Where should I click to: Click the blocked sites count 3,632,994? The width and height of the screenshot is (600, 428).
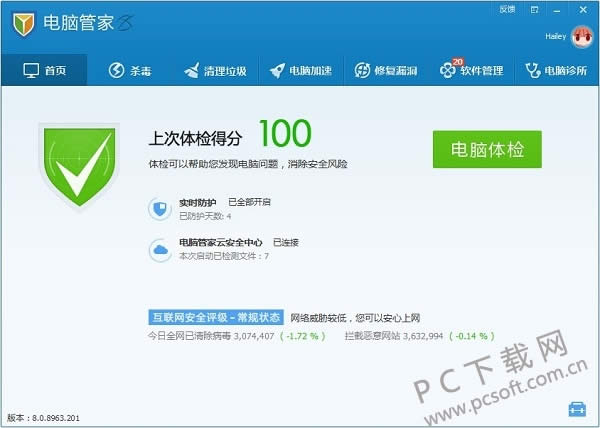point(423,336)
